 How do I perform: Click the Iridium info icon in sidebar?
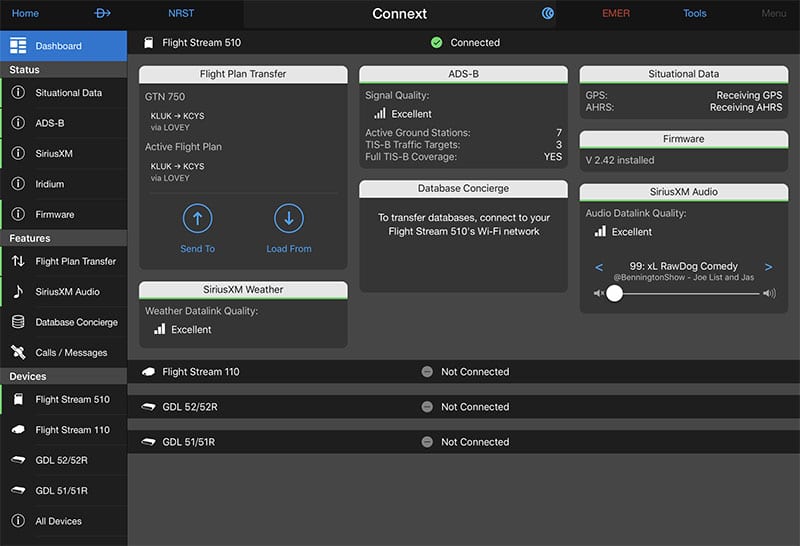coord(18,184)
